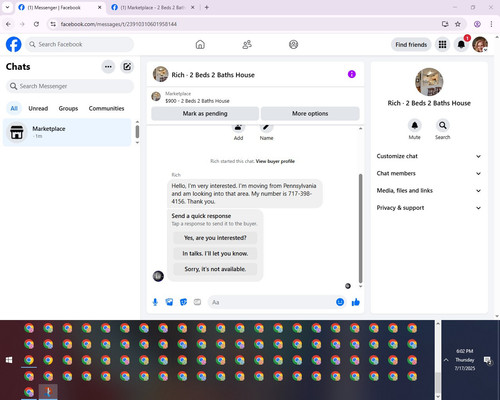This screenshot has height=400, width=500.
Task: Open the GIF picker icon
Action: 197,302
